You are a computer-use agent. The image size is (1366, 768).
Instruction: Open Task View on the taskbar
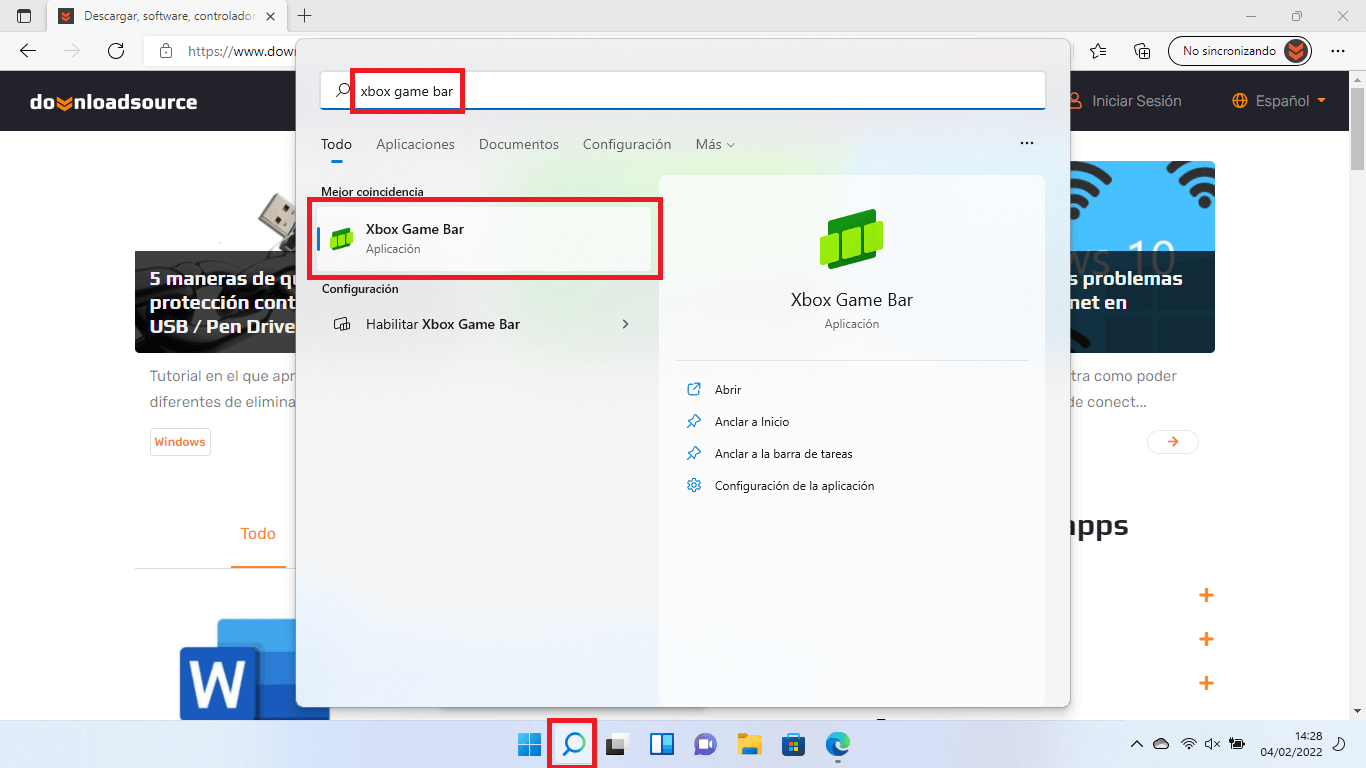(x=617, y=744)
